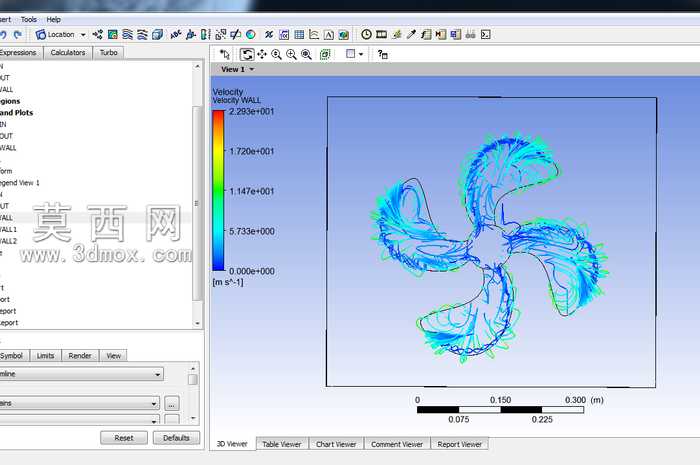Switch to the 3D Viewer tab
The width and height of the screenshot is (700, 465).
(232, 444)
